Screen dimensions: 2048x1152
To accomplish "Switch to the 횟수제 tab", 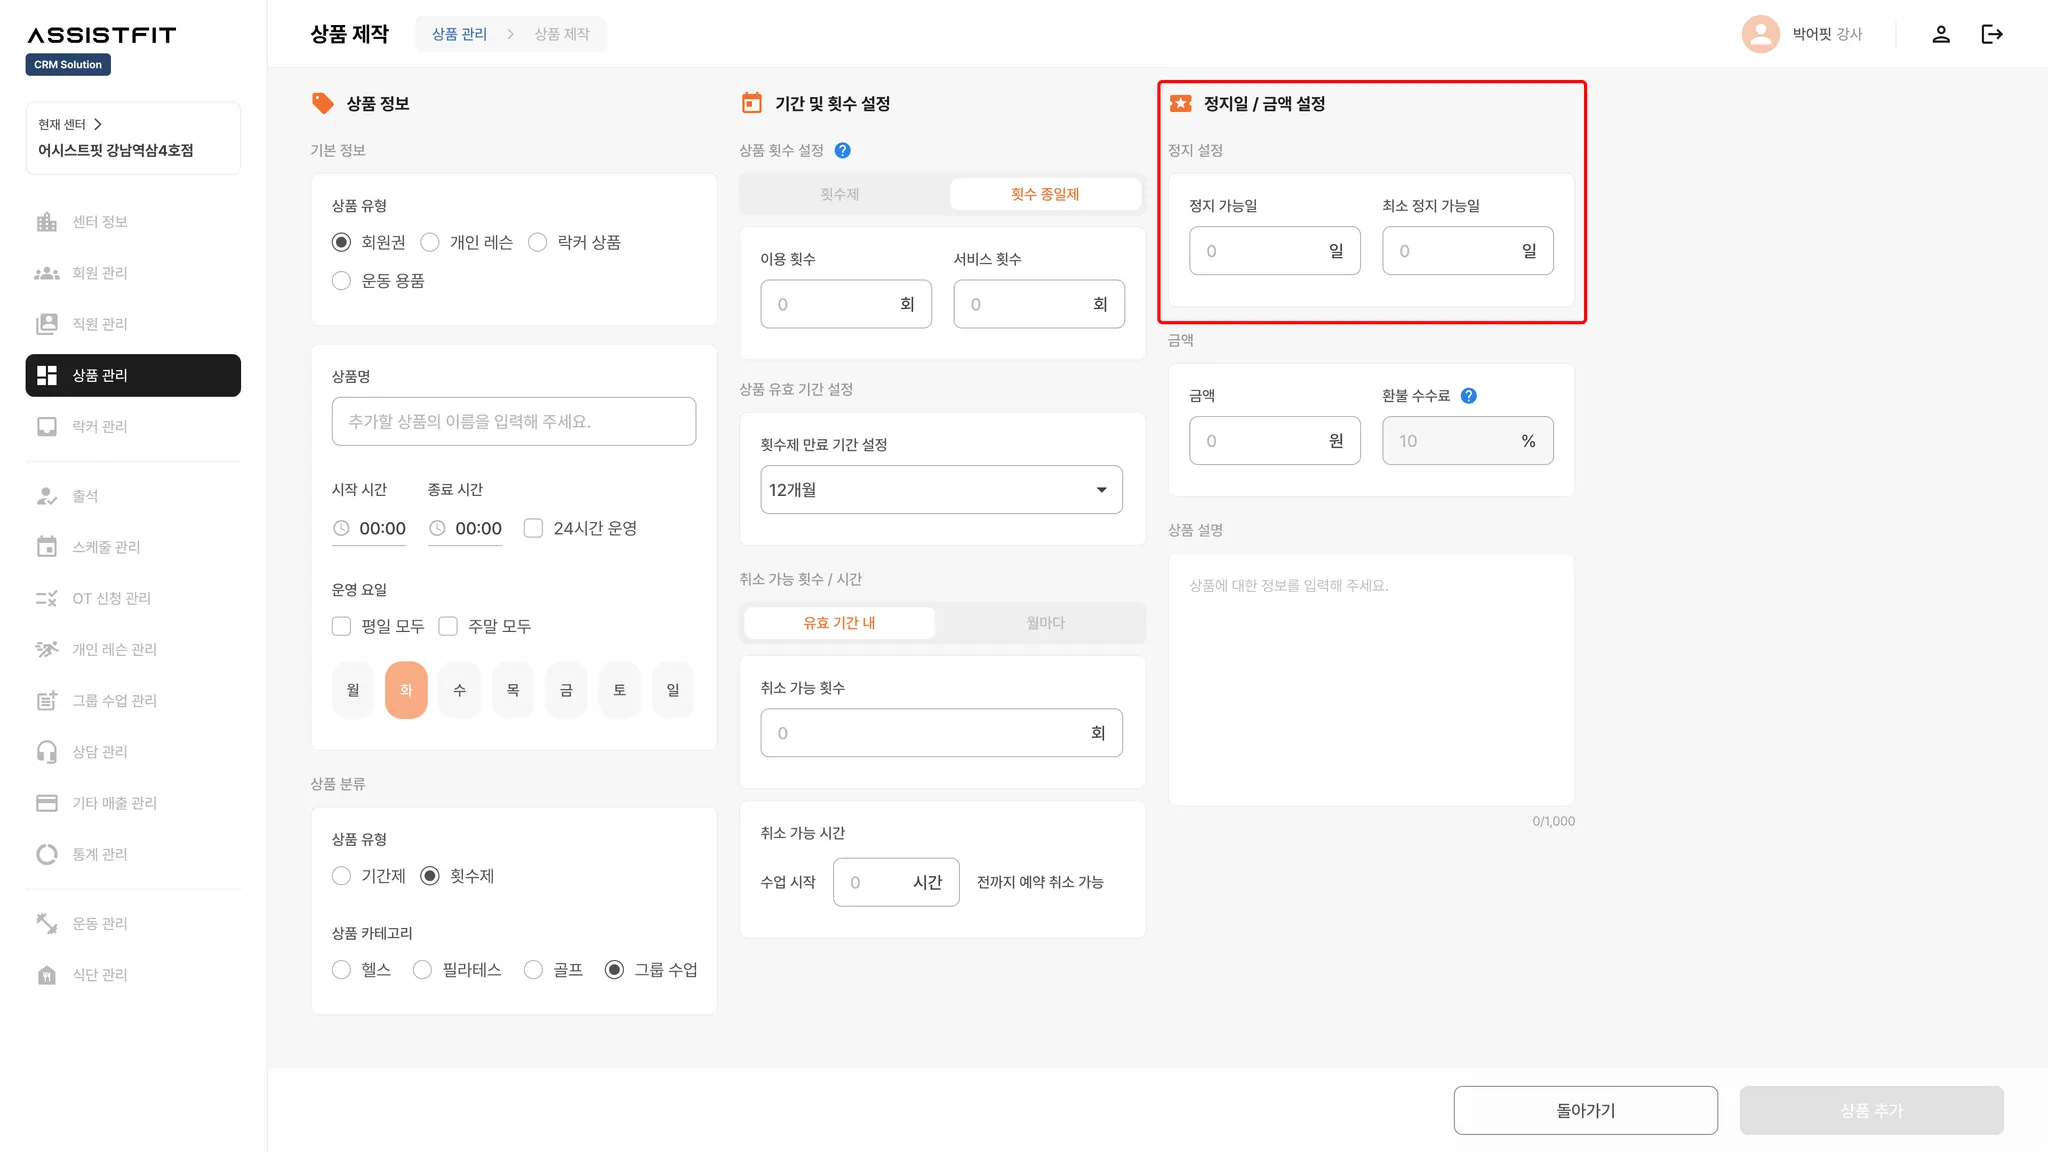I will pos(840,194).
